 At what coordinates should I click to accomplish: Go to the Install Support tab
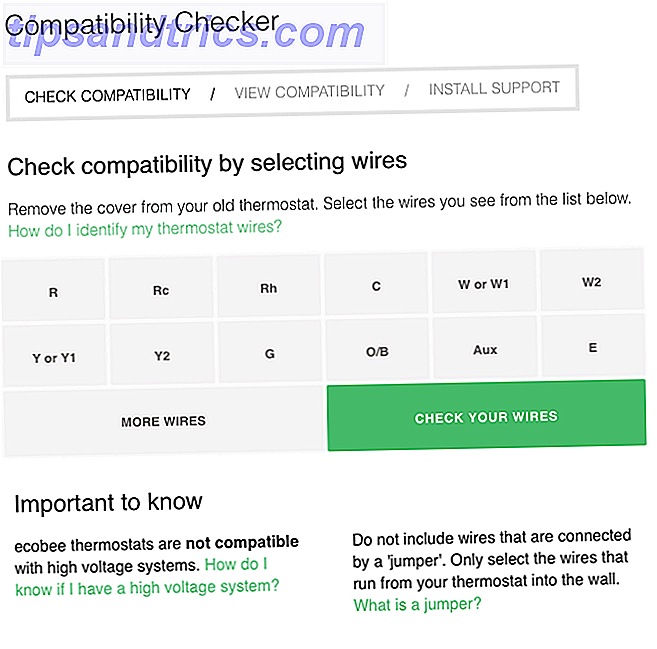[494, 89]
